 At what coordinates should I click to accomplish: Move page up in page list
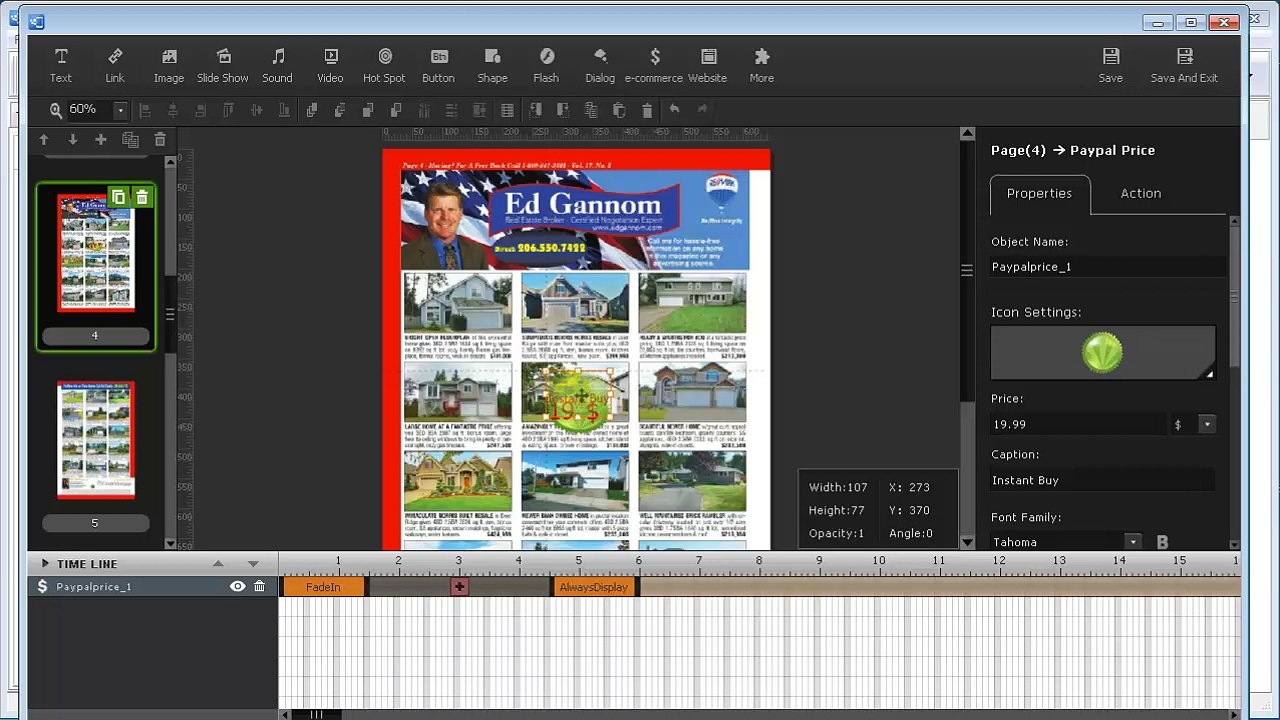coord(44,140)
